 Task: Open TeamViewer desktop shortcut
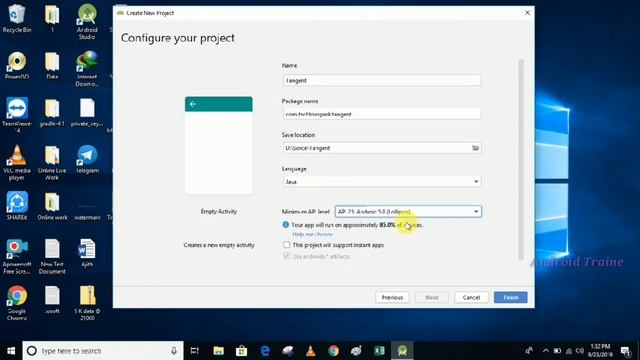click(17, 115)
